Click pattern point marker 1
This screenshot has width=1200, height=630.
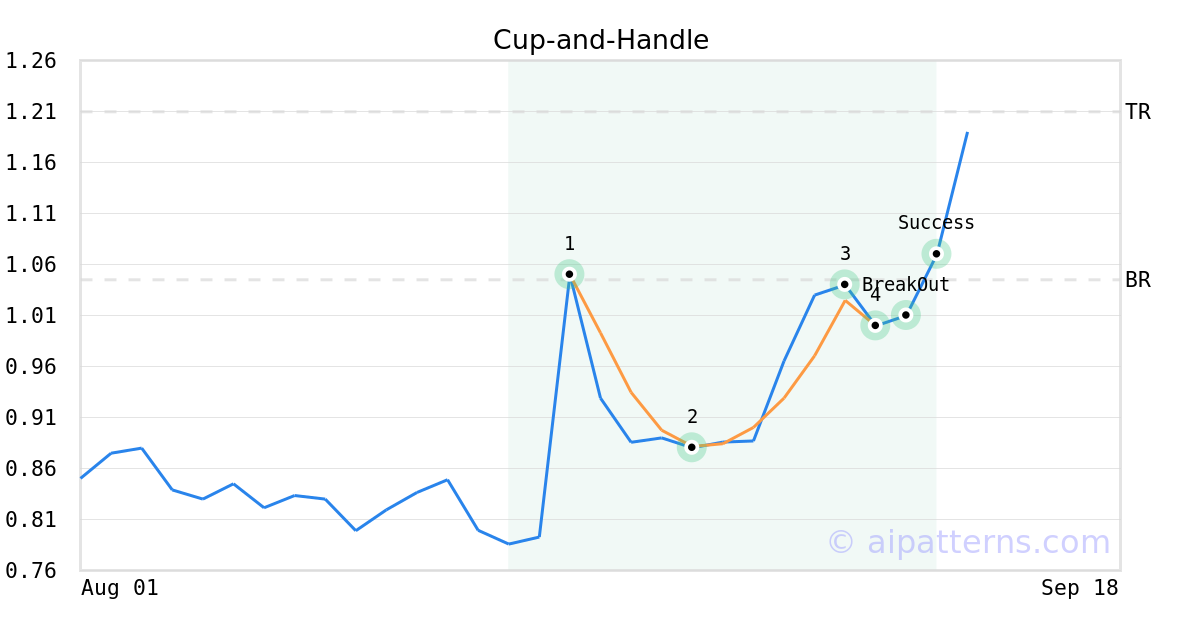click(569, 274)
